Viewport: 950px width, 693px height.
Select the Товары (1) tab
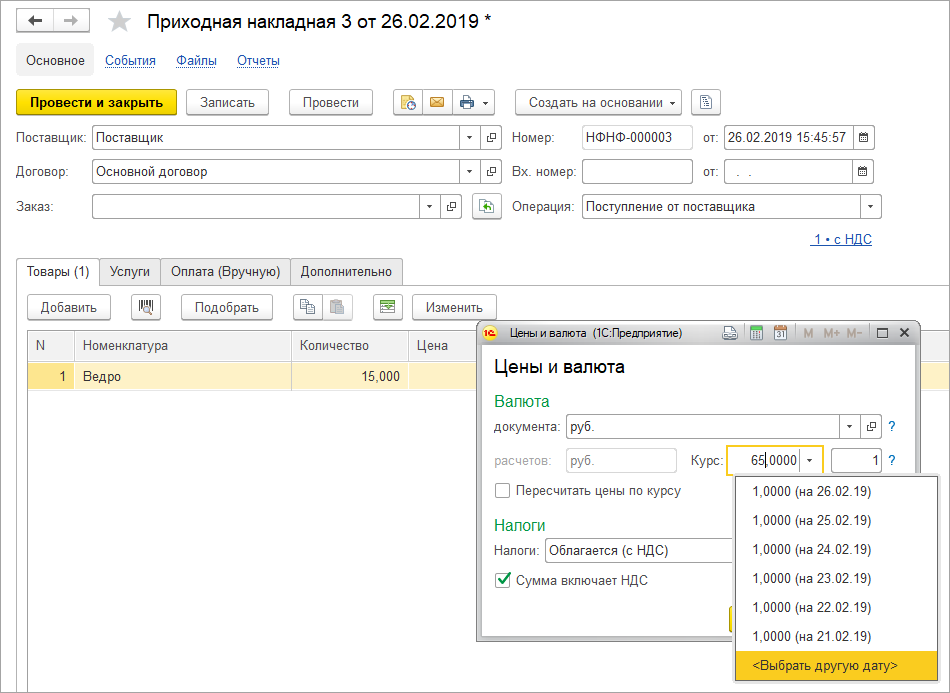[x=58, y=271]
